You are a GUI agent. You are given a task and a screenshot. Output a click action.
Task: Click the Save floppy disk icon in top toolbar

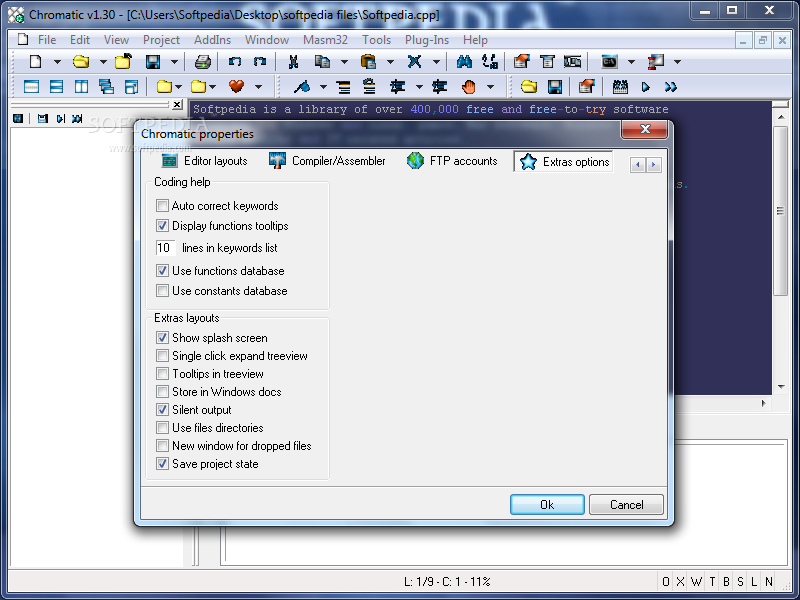pos(153,62)
